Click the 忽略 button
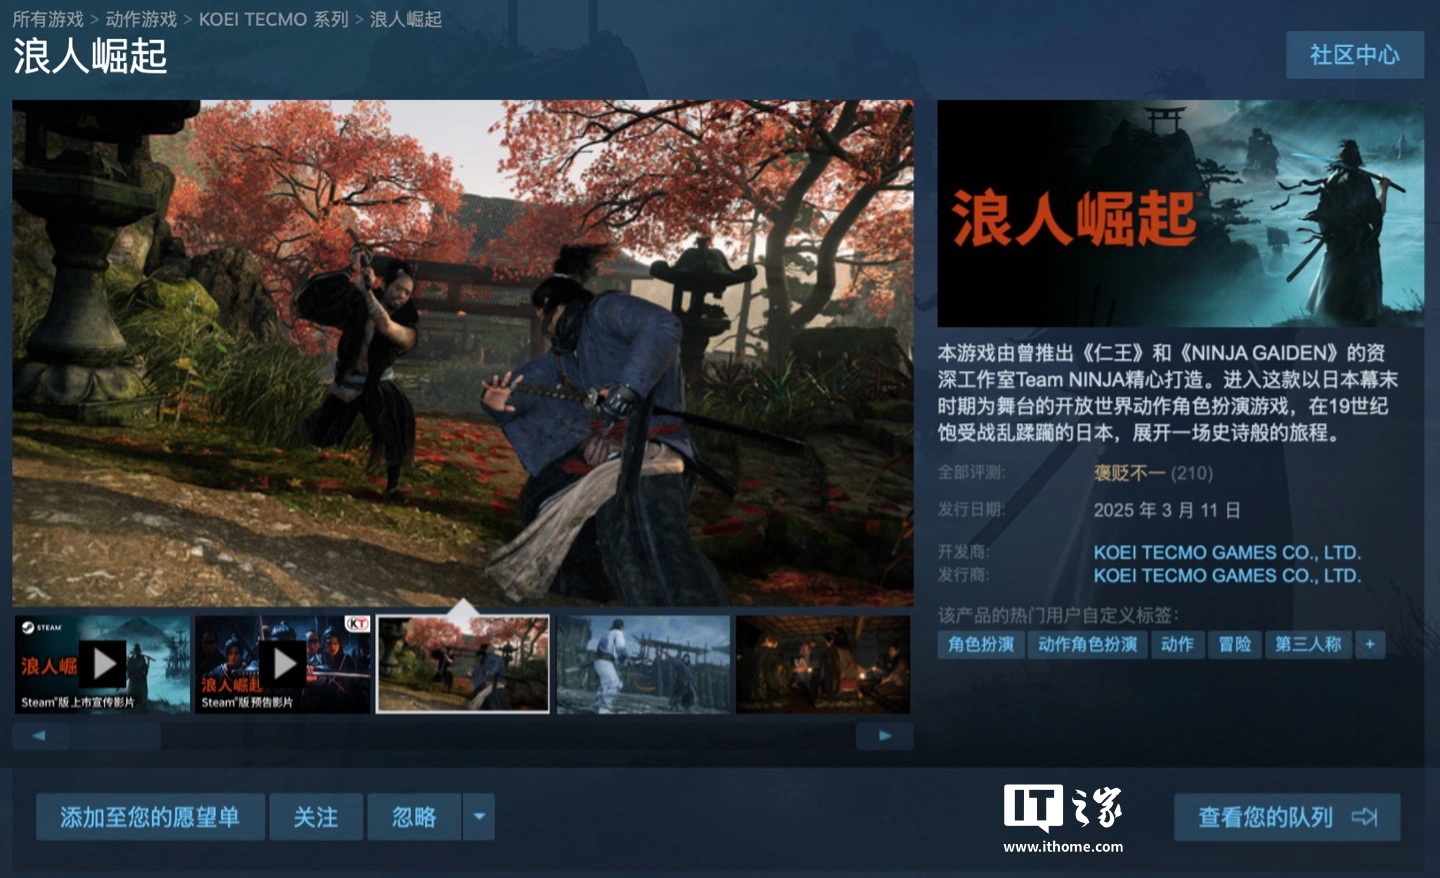 [x=414, y=817]
